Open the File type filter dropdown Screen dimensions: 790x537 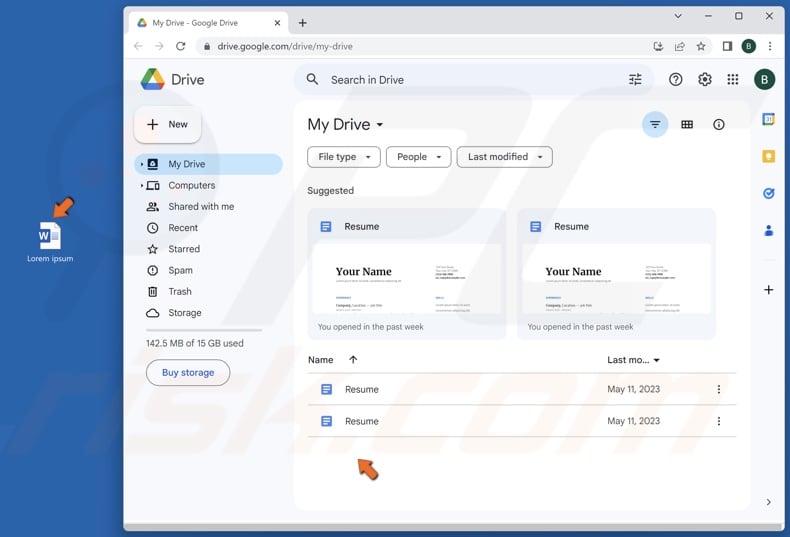click(x=344, y=157)
